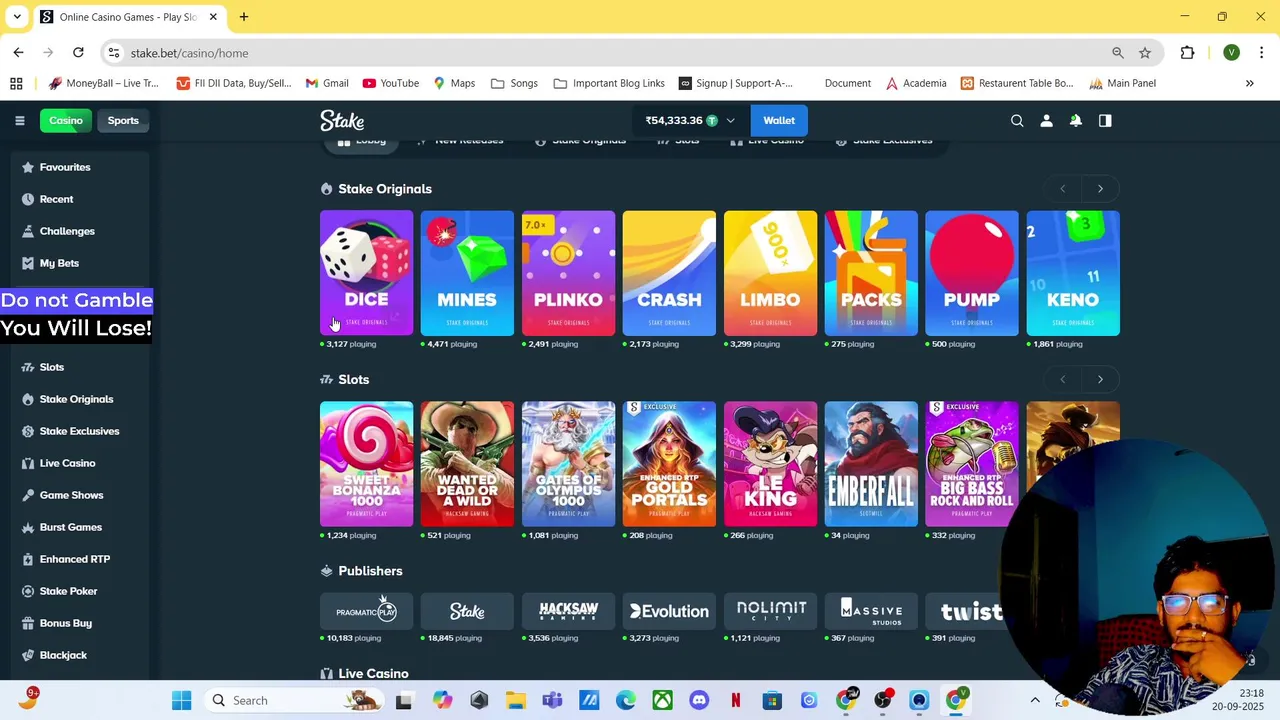Reload the page in Chrome
1280x720 pixels.
coord(78,53)
